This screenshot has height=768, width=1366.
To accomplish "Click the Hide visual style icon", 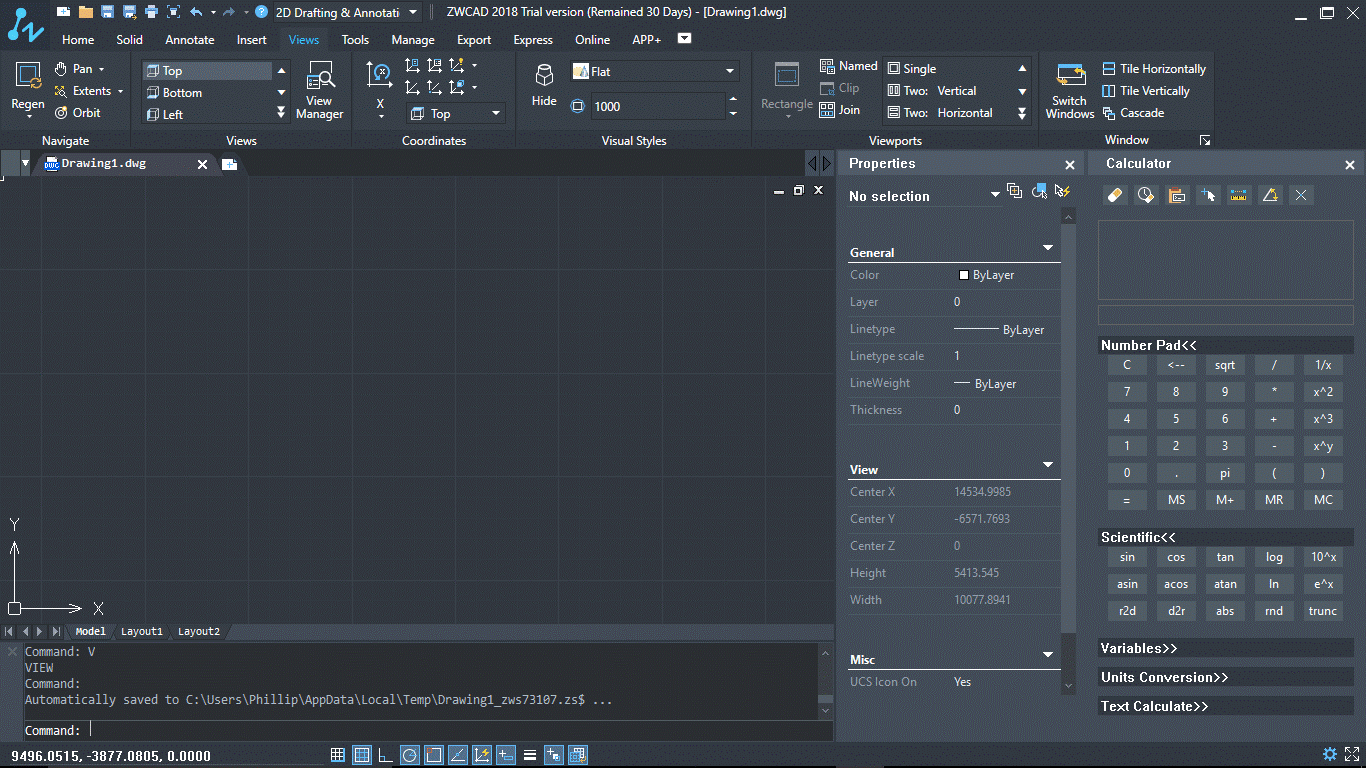I will click(544, 86).
